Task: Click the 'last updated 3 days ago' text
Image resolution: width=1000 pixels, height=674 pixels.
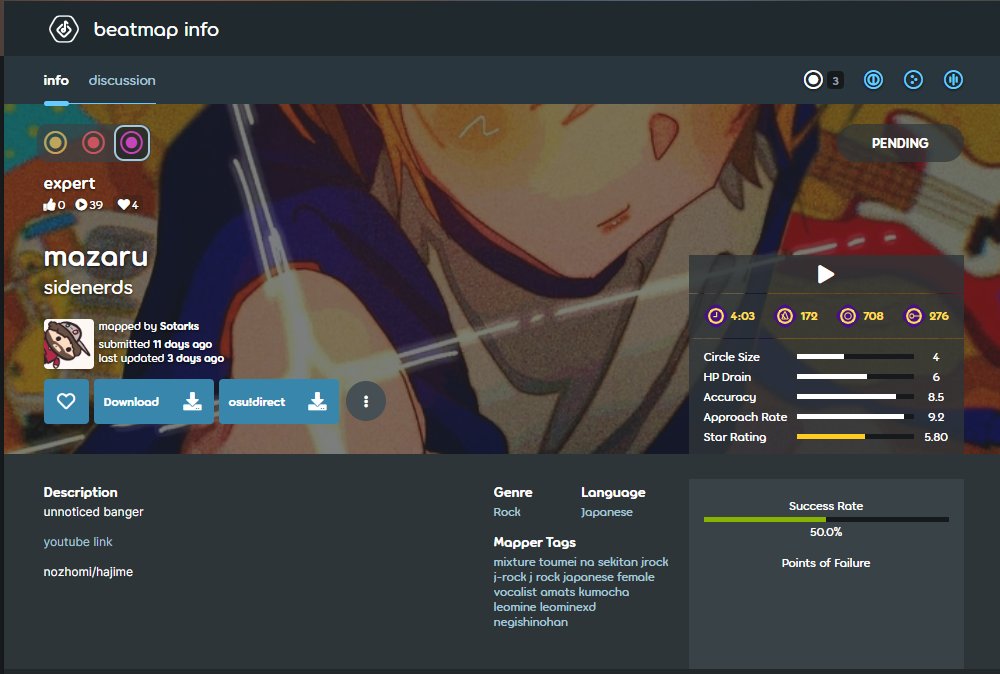Action: (161, 358)
